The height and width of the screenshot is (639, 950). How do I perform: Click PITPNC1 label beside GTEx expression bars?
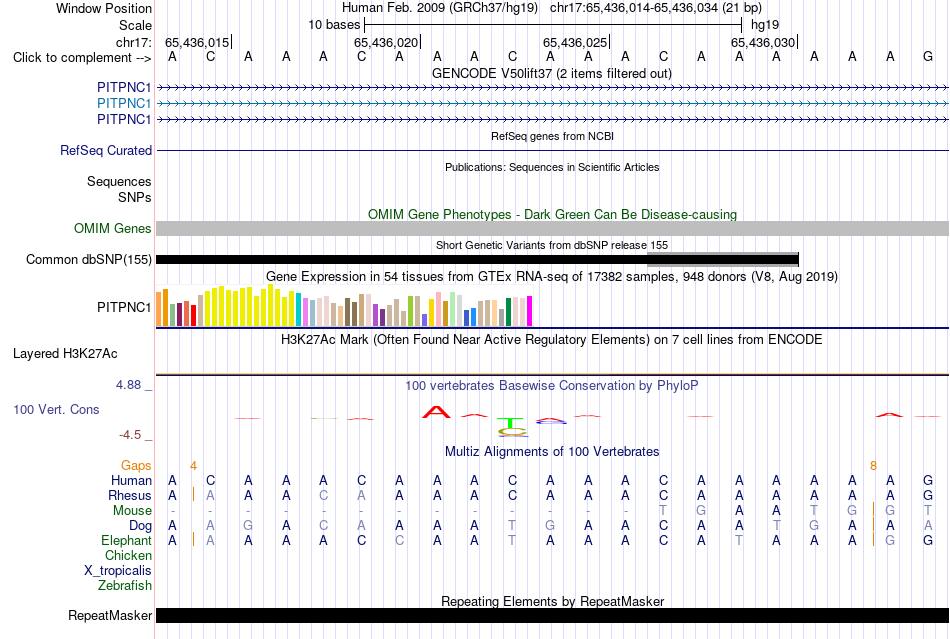click(x=124, y=307)
